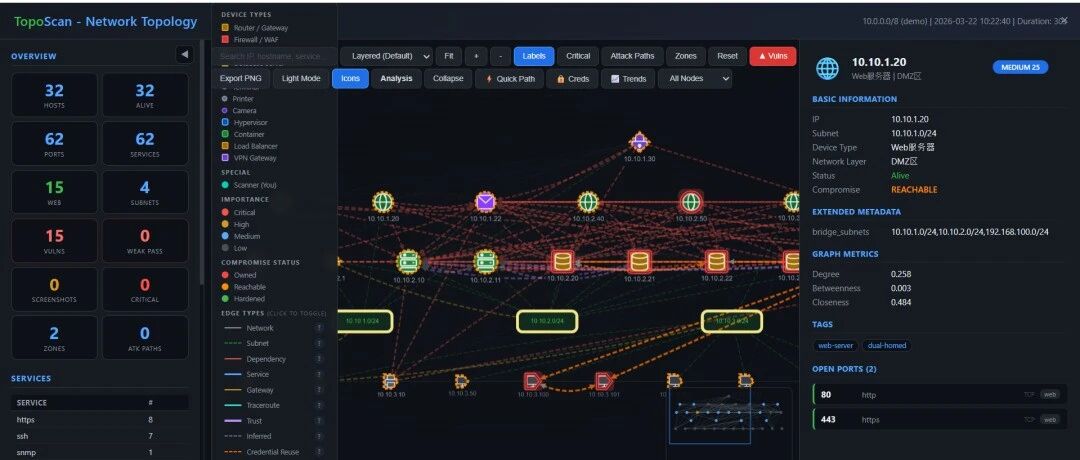Collapse the overview sidebar arrow
The width and height of the screenshot is (1080, 460).
pyautogui.click(x=185, y=54)
